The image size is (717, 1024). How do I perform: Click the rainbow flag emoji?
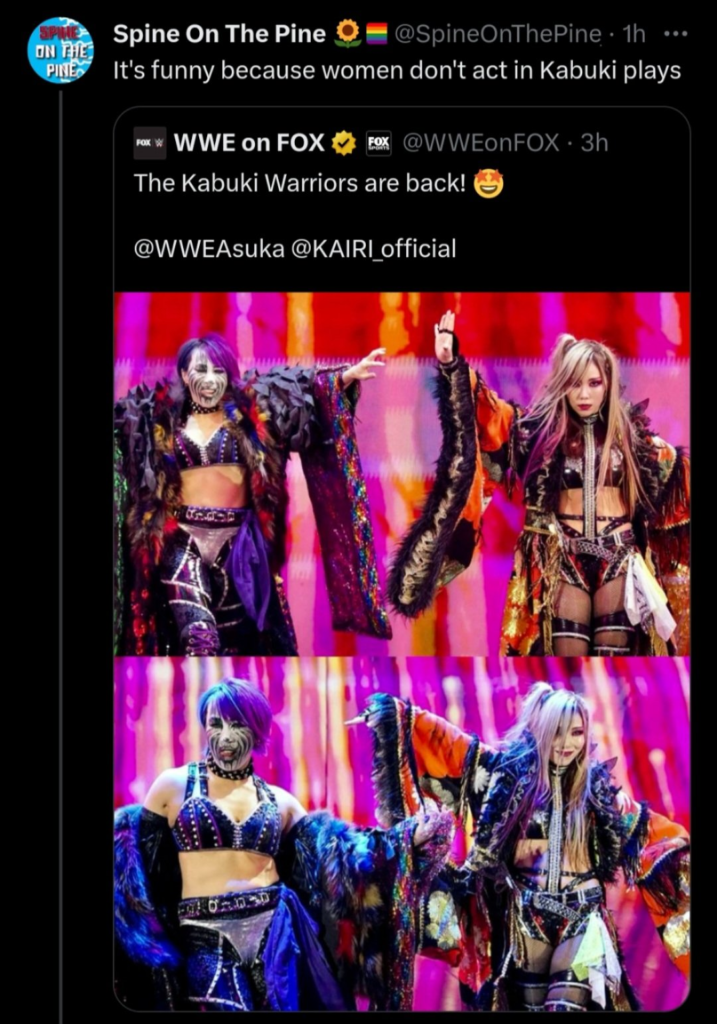coord(377,33)
